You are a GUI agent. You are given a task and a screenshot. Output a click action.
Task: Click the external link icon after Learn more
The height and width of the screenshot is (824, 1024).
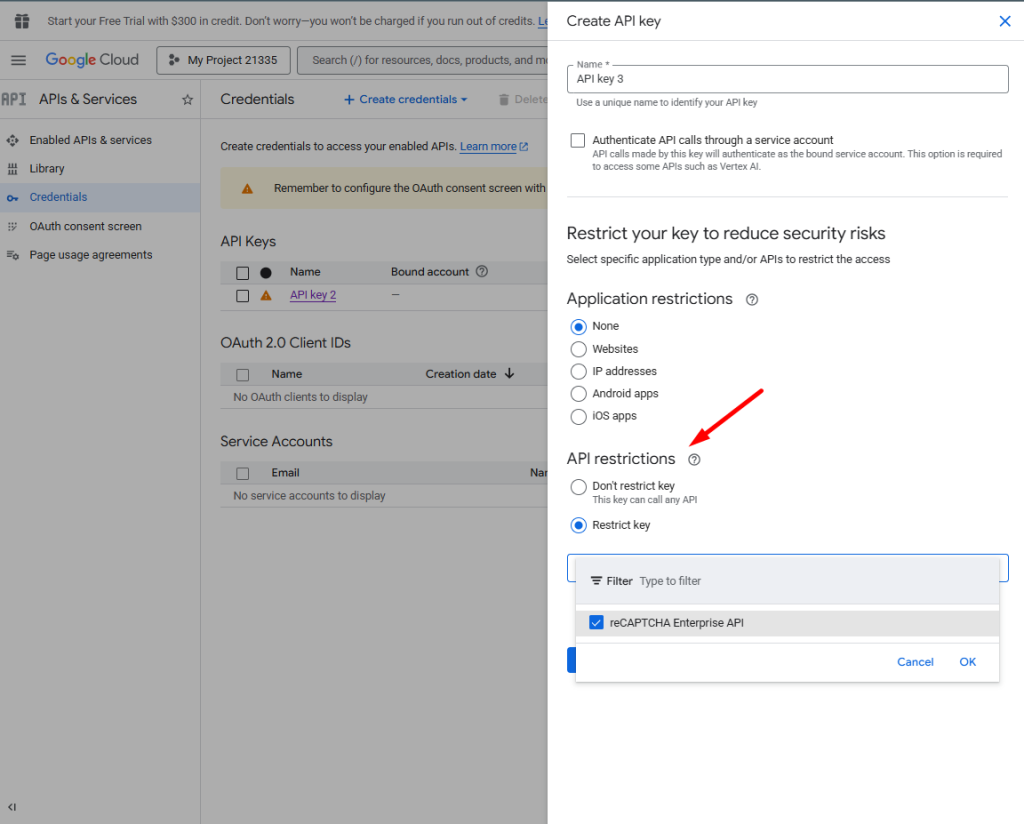[524, 147]
